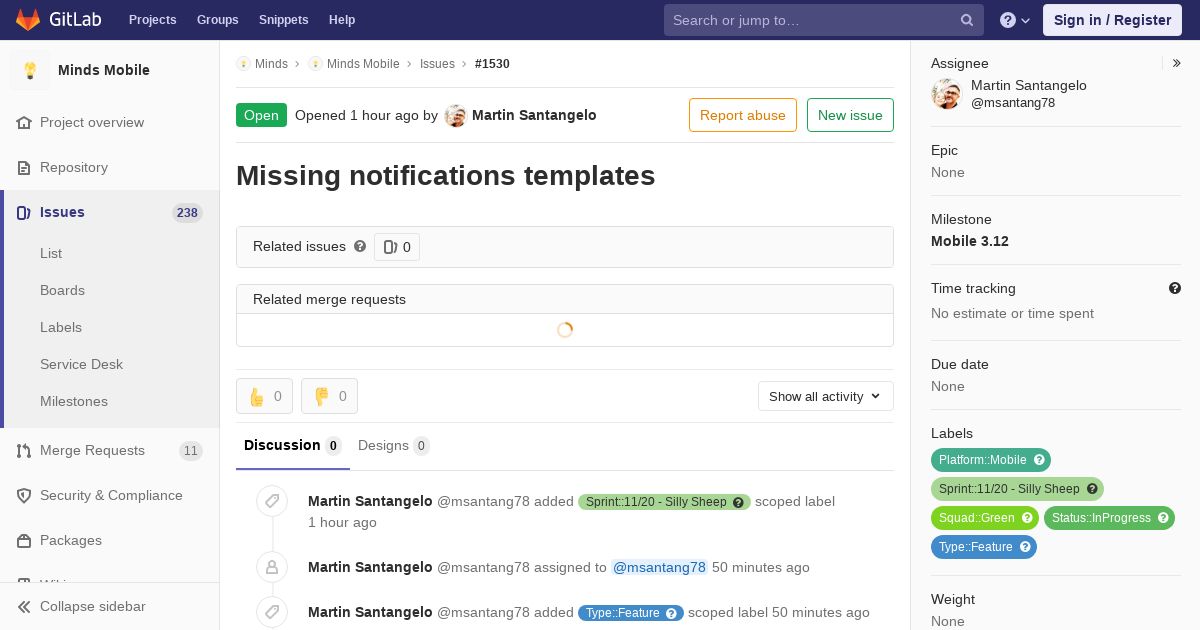Click the Project overview home icon
Screen dimensions: 1200x630
click(24, 123)
